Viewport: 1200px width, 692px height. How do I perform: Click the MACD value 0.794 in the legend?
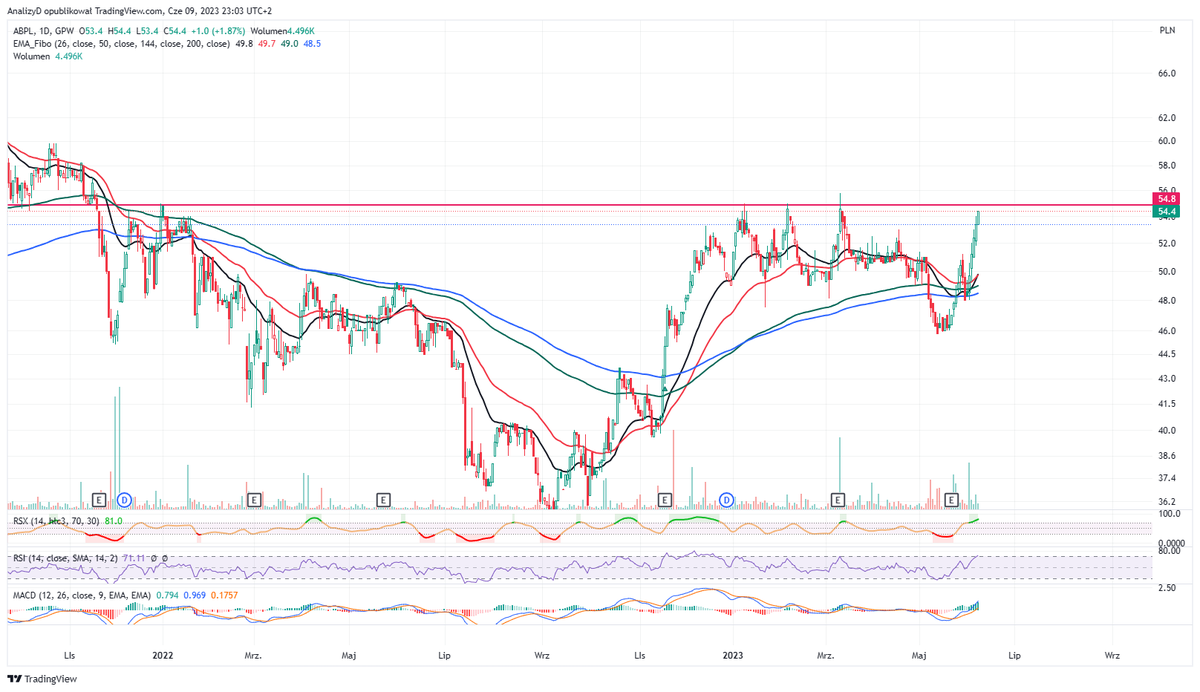pyautogui.click(x=168, y=595)
